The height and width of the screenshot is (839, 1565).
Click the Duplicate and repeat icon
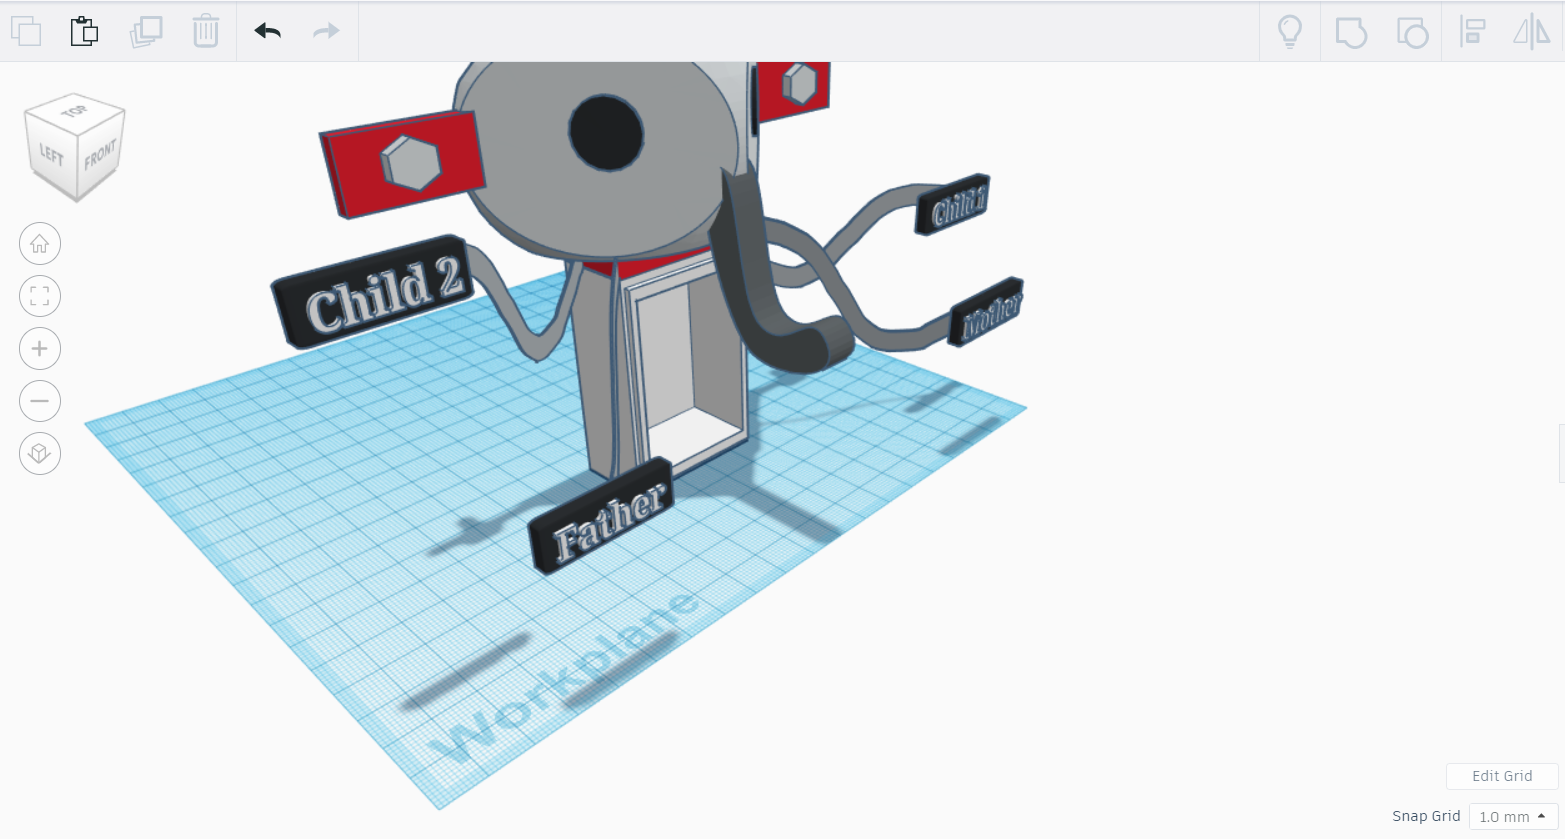coord(146,31)
